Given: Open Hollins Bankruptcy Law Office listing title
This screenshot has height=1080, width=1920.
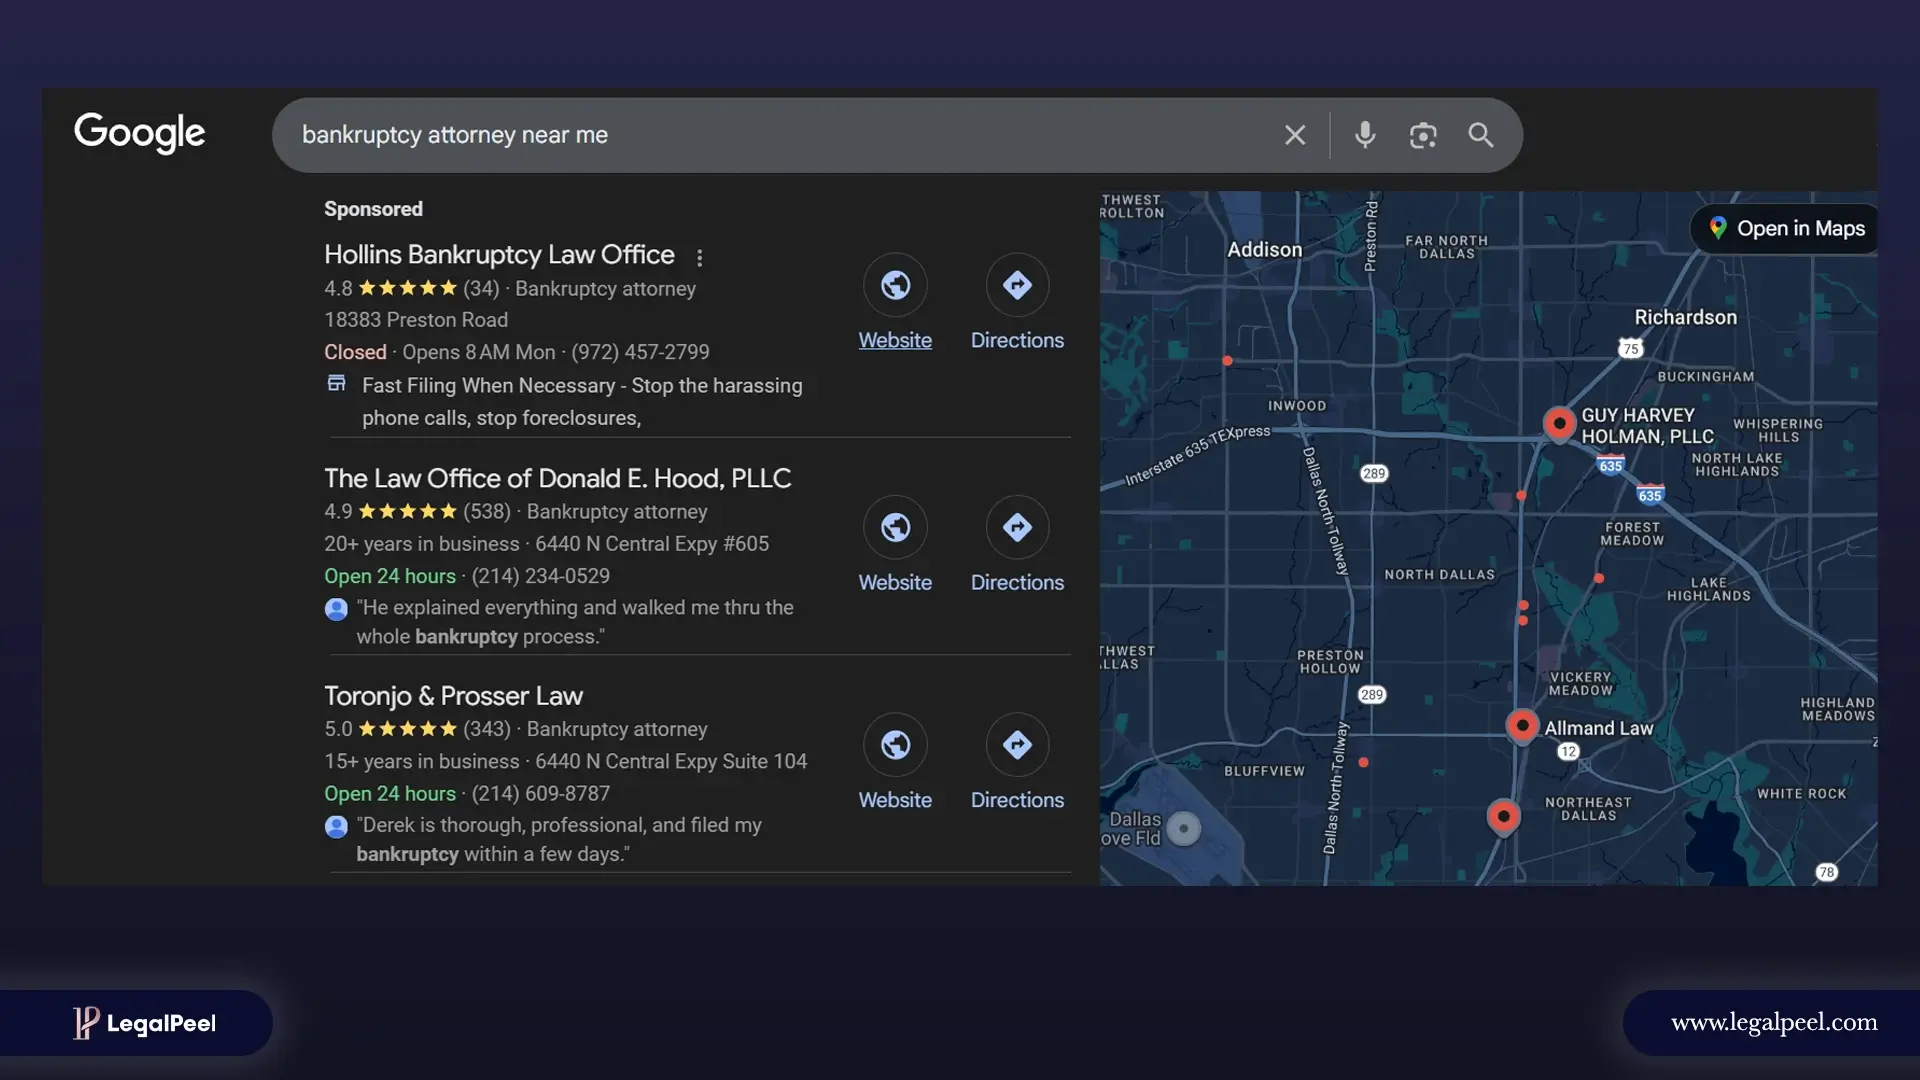Looking at the screenshot, I should click(499, 255).
